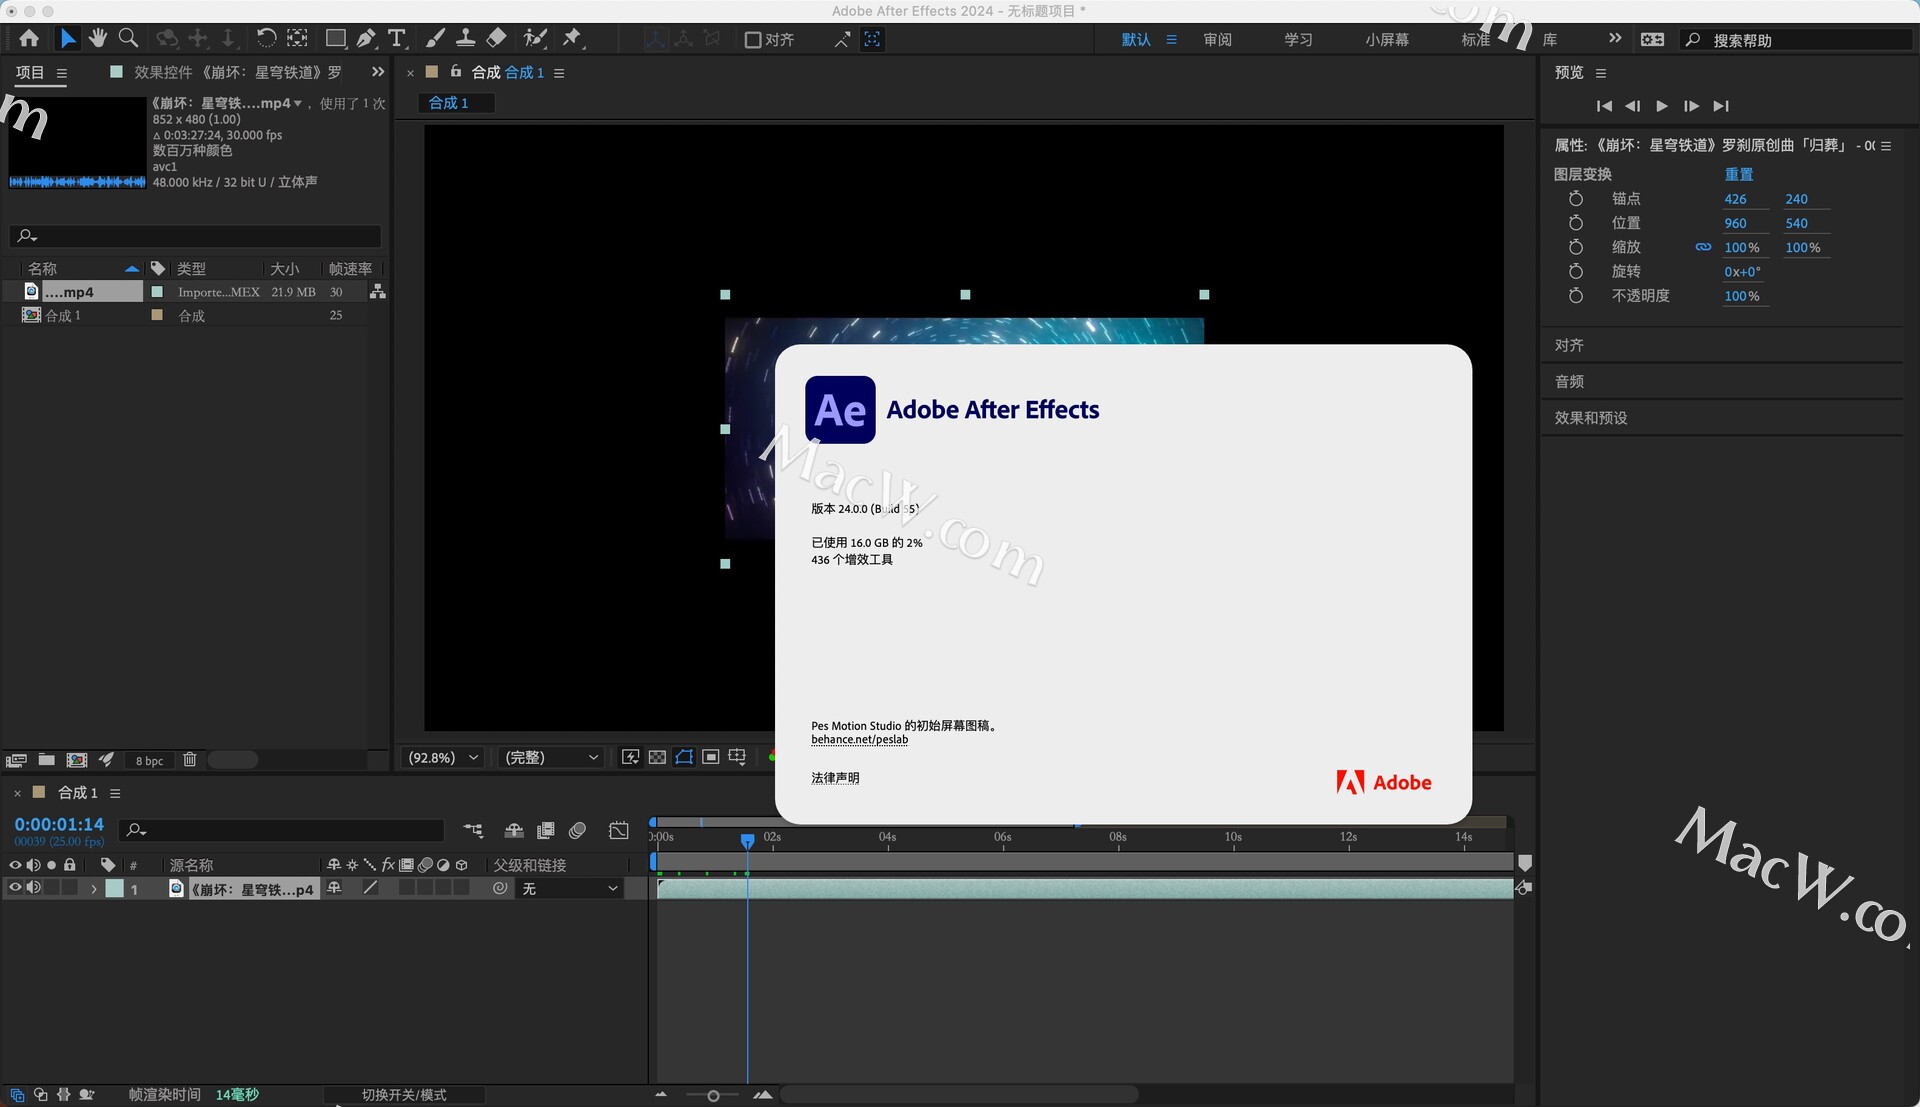
Task: Open the magnification (92.8%) dropdown
Action: 443,758
